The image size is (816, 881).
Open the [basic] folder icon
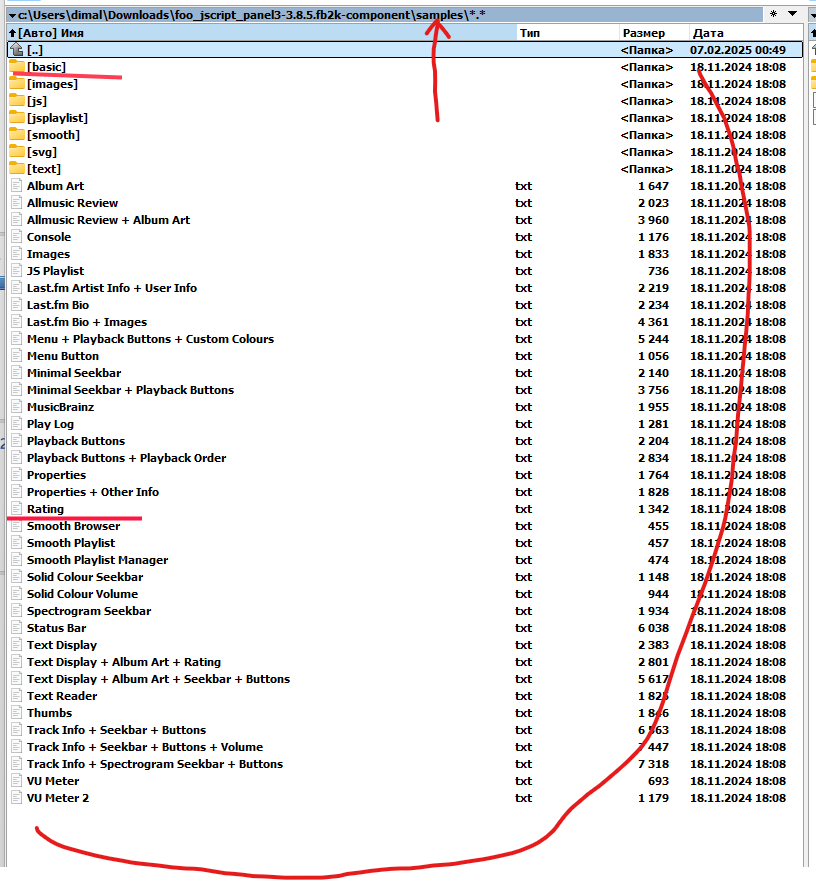point(16,67)
